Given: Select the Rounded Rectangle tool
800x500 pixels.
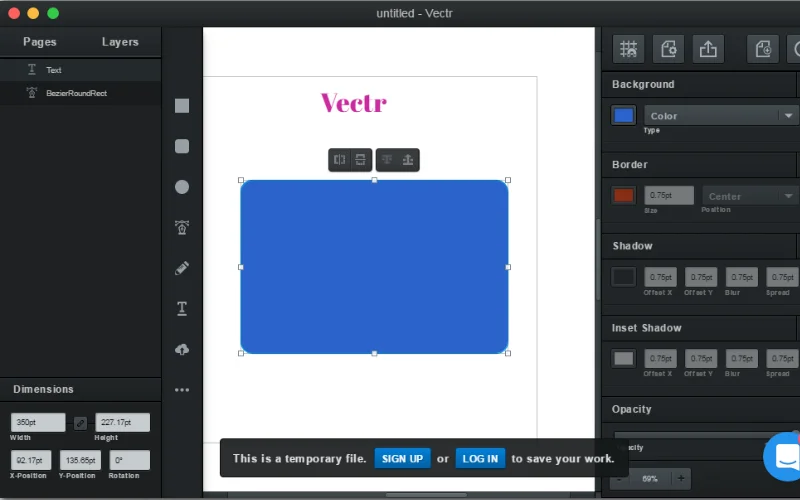Looking at the screenshot, I should 182,146.
